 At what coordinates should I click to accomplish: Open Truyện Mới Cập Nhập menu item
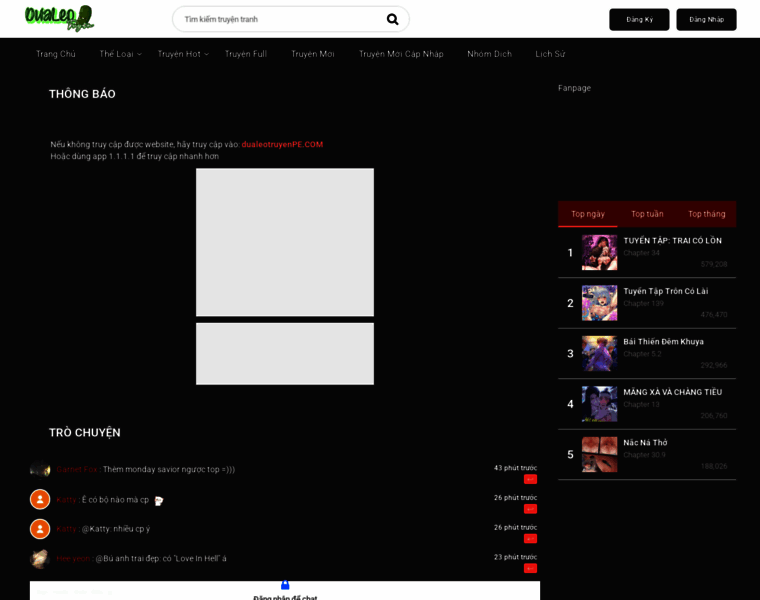(x=401, y=54)
